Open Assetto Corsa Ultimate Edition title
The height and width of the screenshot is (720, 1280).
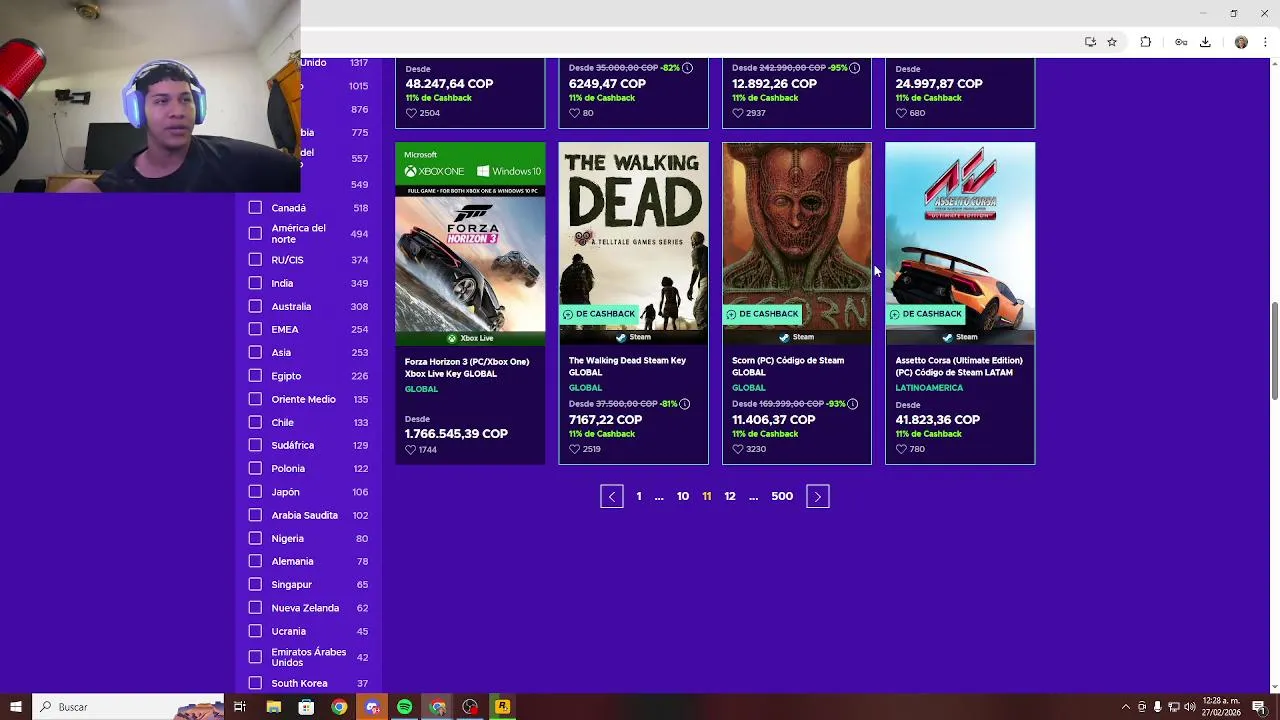(959, 366)
